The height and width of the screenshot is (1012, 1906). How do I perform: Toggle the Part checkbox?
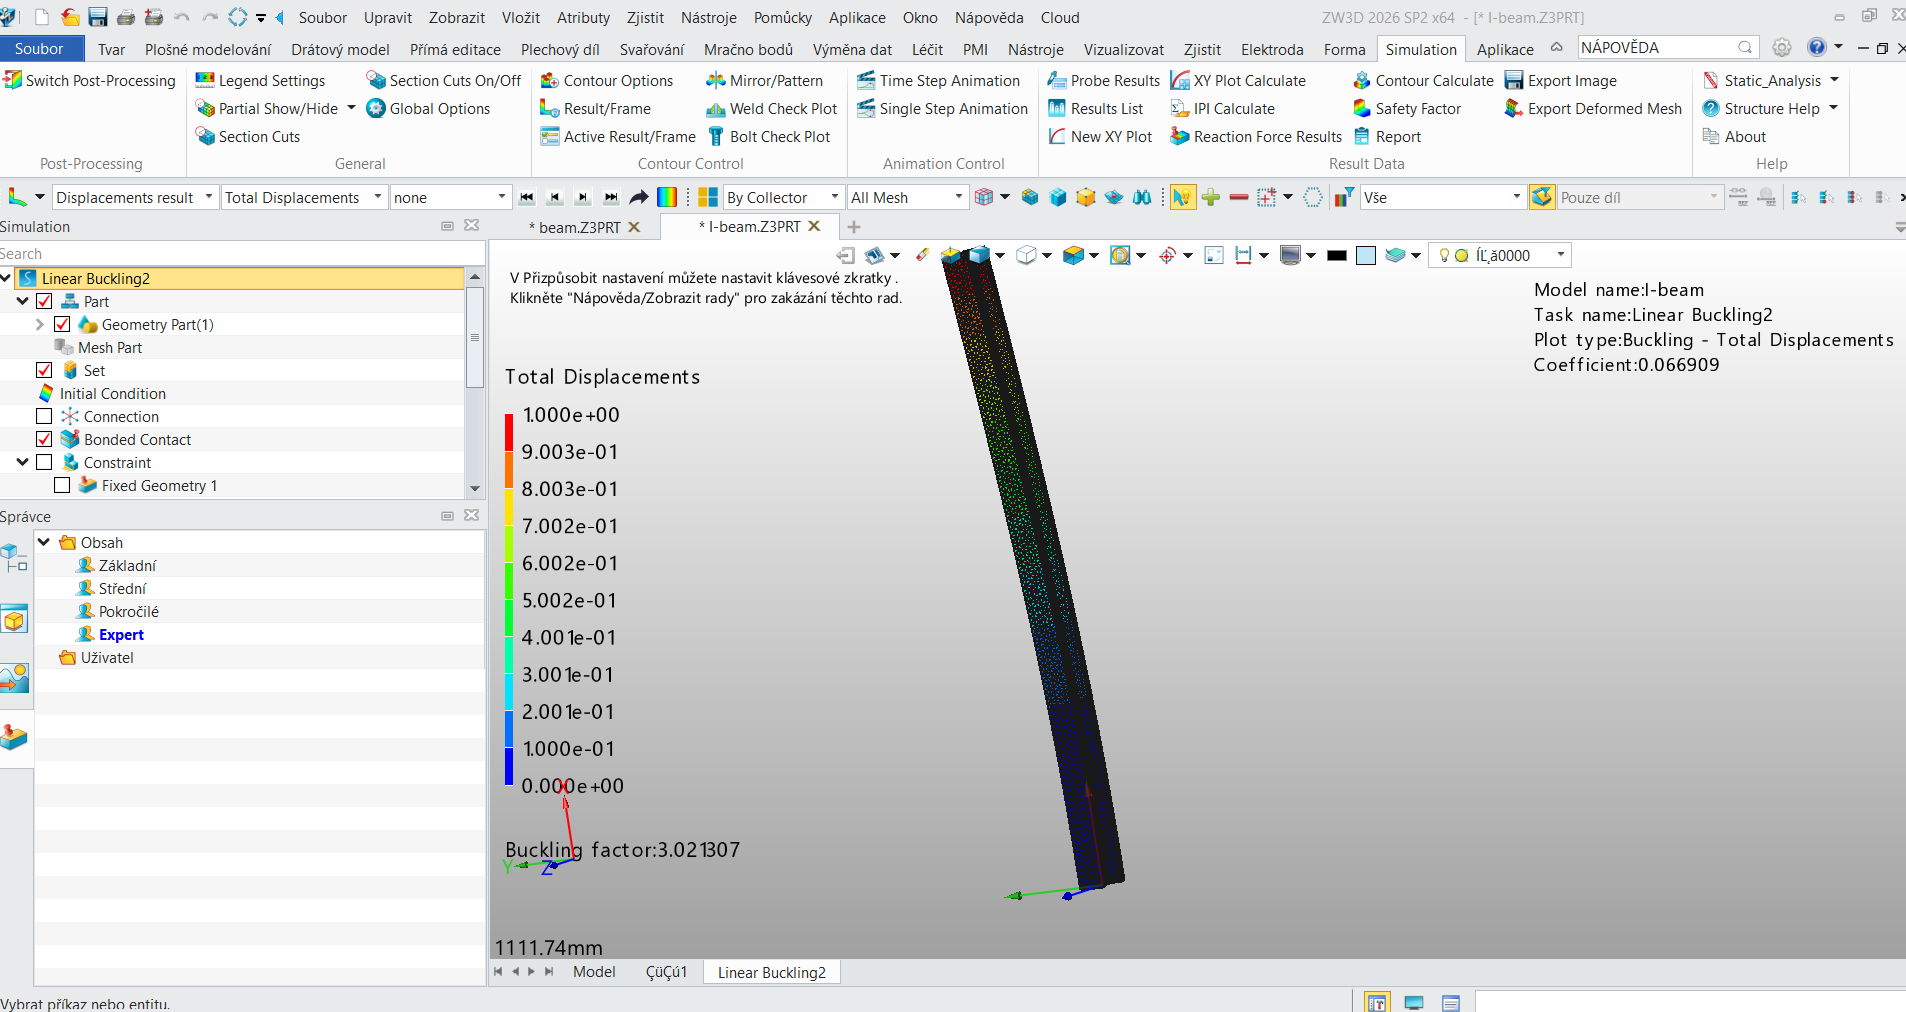click(x=44, y=301)
